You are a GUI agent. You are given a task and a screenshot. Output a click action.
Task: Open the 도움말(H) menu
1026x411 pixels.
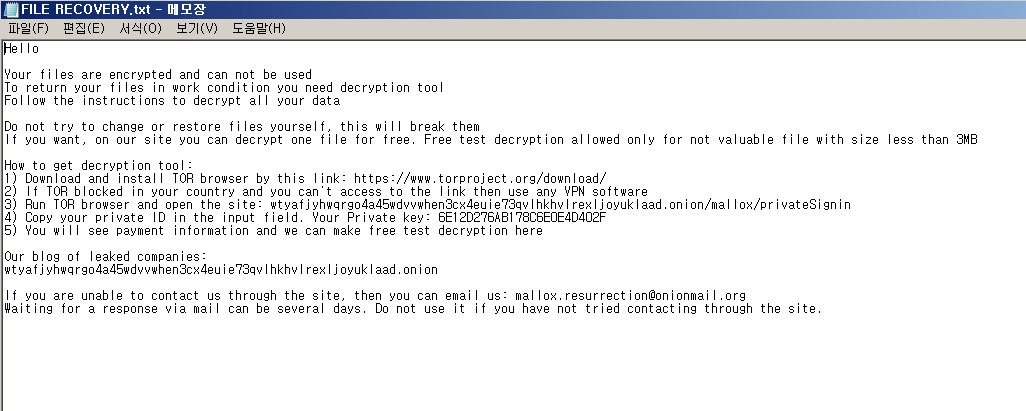pos(259,28)
